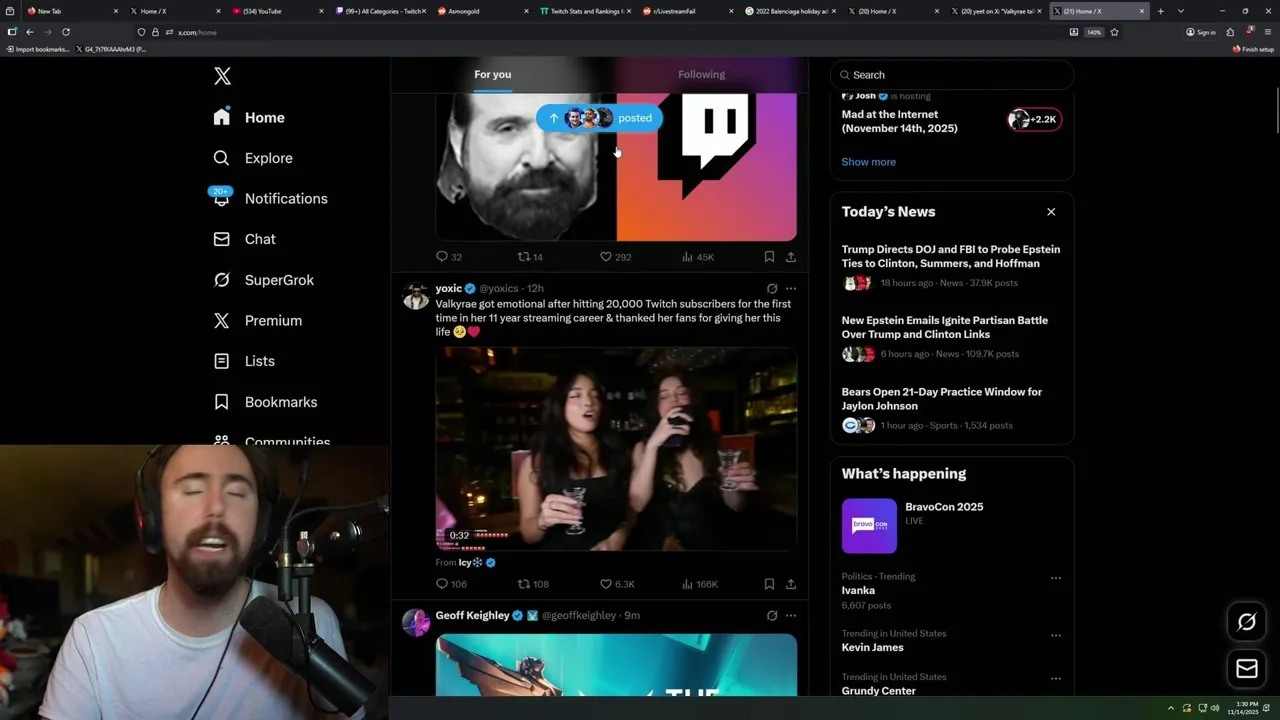
Task: Open more options for Ivanka trend
Action: click(1055, 578)
